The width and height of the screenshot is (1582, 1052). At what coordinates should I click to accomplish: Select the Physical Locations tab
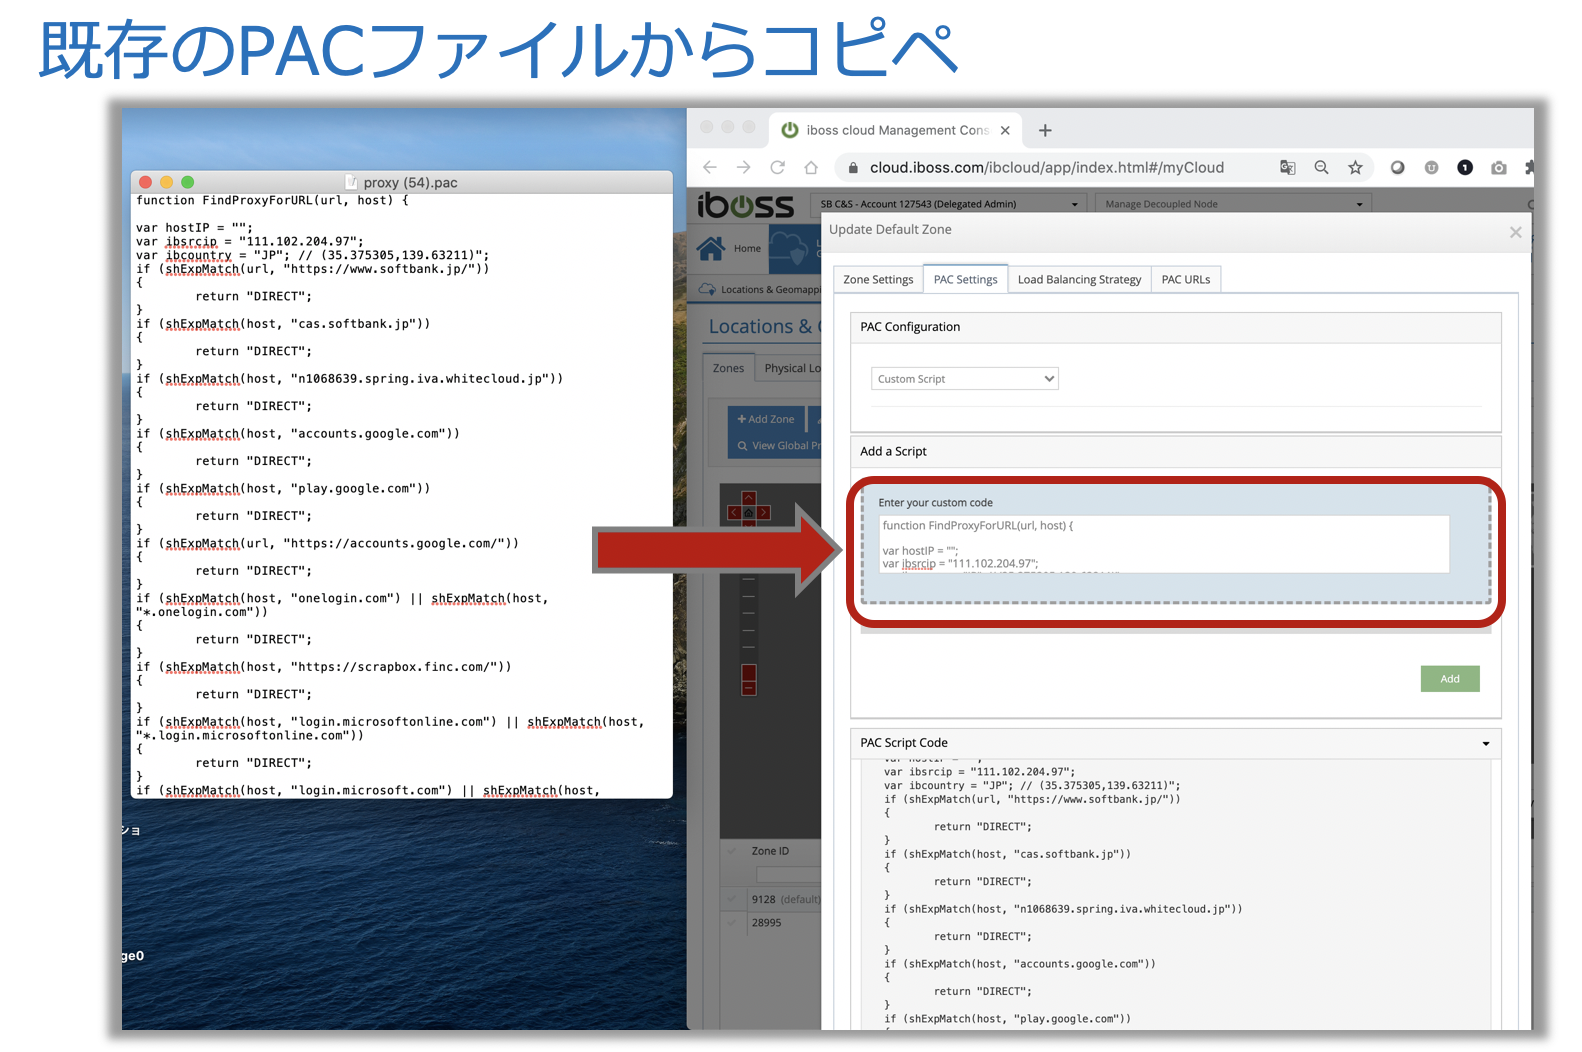coord(790,368)
